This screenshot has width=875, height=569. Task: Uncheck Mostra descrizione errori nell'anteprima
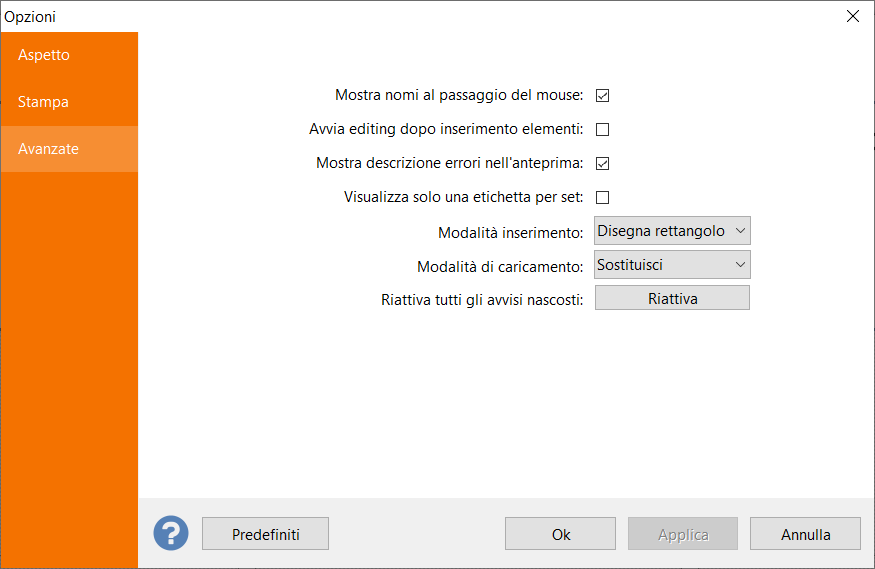tap(603, 163)
